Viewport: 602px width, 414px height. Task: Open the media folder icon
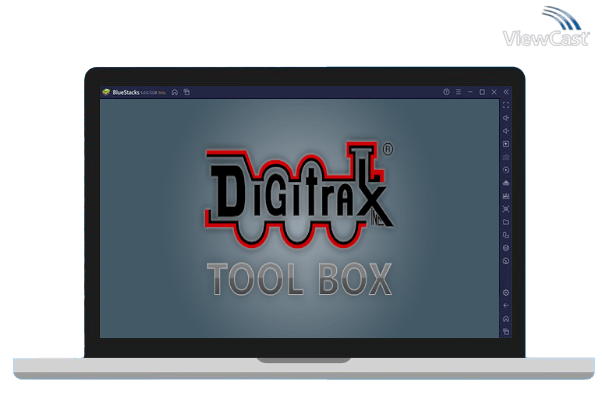[506, 222]
